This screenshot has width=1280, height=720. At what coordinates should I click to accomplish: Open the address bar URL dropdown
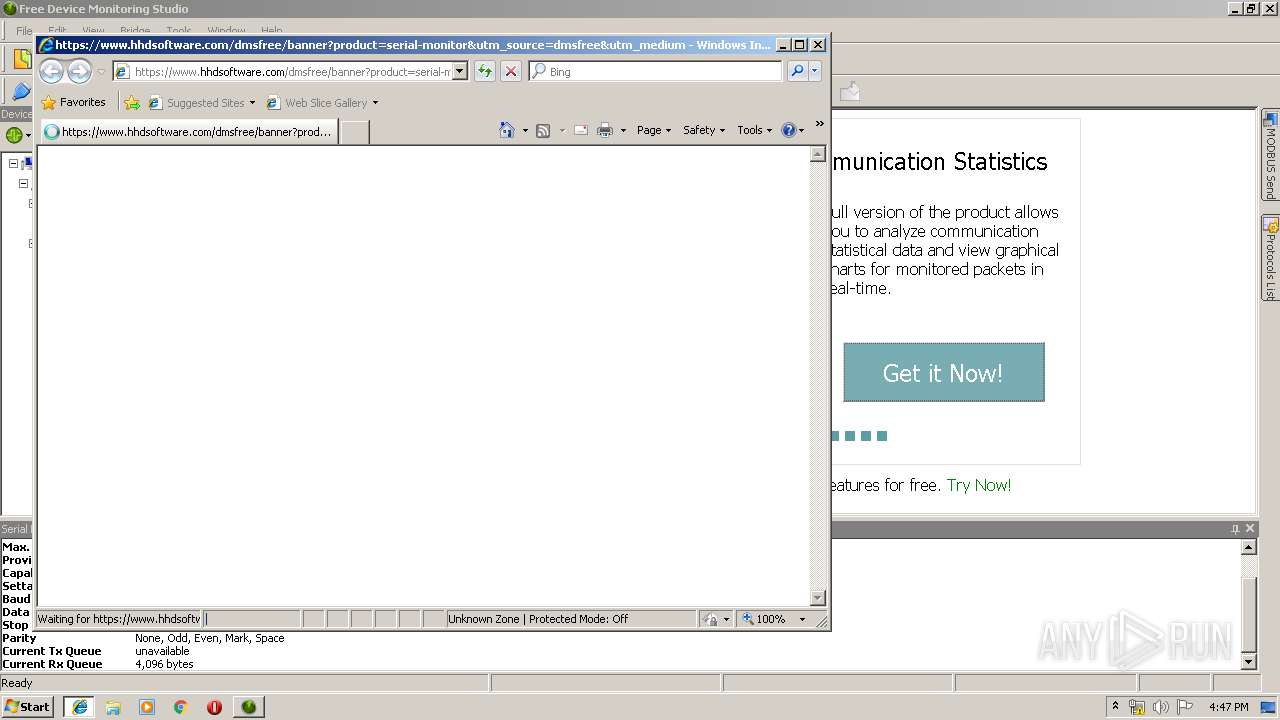(460, 71)
